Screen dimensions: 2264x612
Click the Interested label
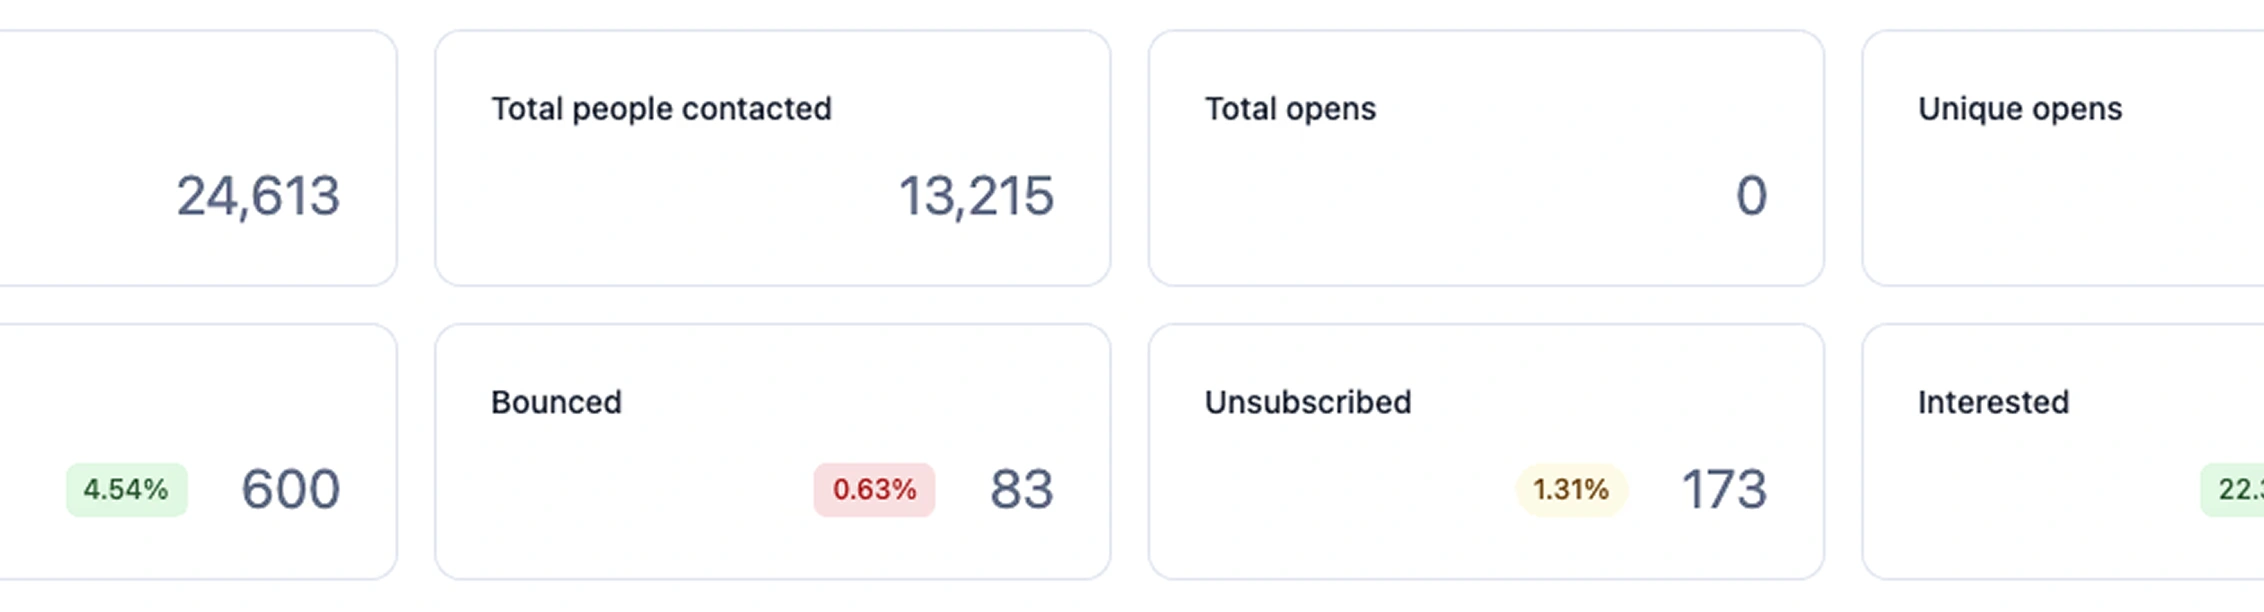pyautogui.click(x=1993, y=402)
